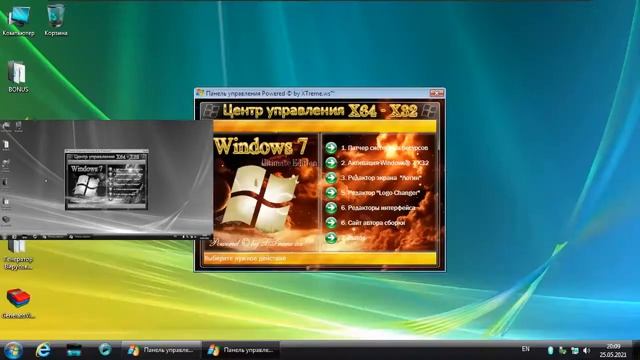Click the left Панель управле... taskbar button
Viewport: 640px width, 360px height.
pyautogui.click(x=161, y=350)
